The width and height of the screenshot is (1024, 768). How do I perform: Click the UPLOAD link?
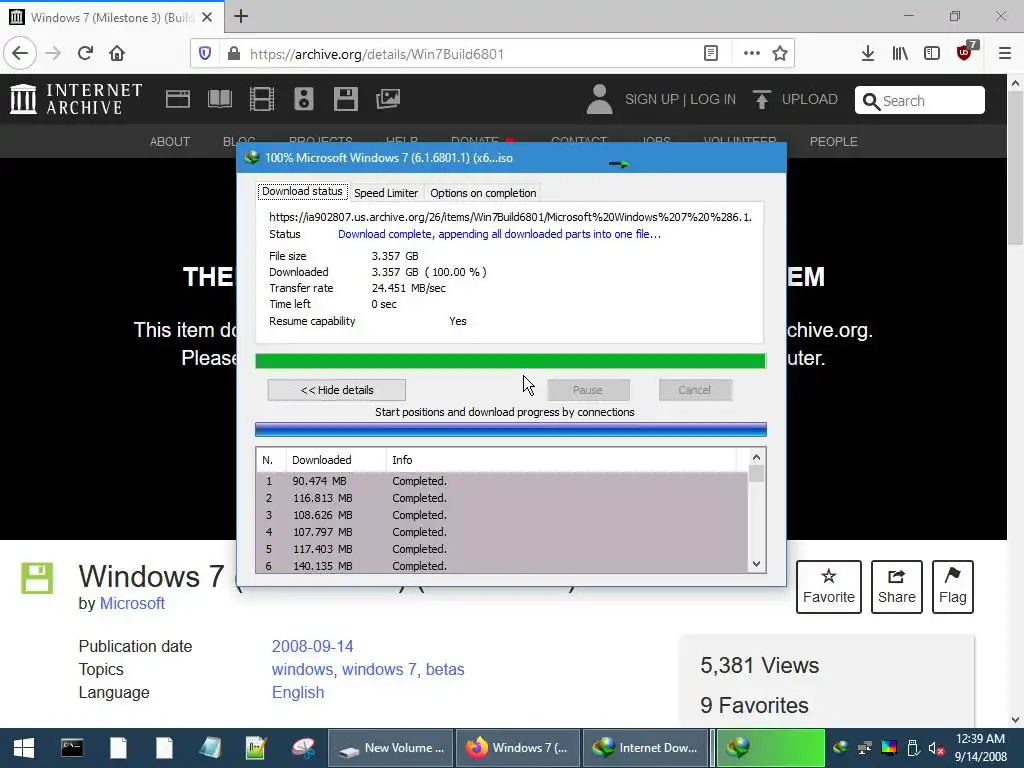(795, 99)
